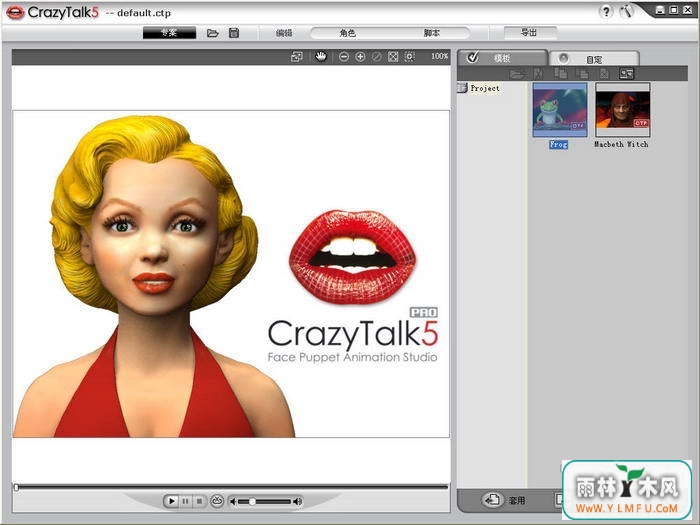Viewport: 700px width, 525px height.
Task: Stop the playback
Action: coord(199,501)
